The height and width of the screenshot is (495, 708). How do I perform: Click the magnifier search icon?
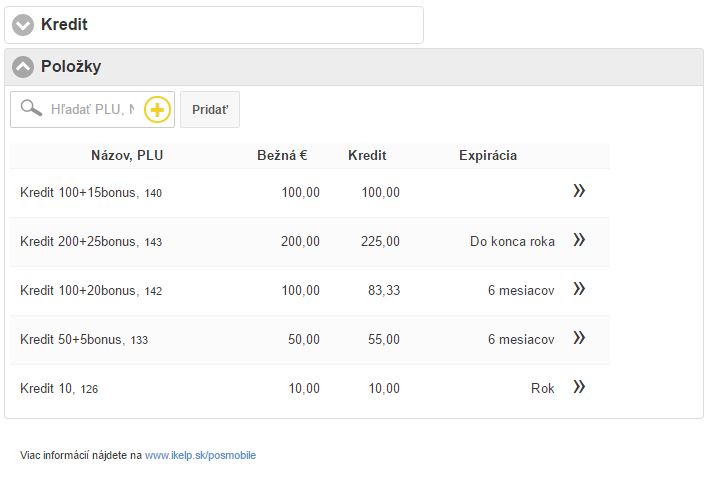pos(31,109)
